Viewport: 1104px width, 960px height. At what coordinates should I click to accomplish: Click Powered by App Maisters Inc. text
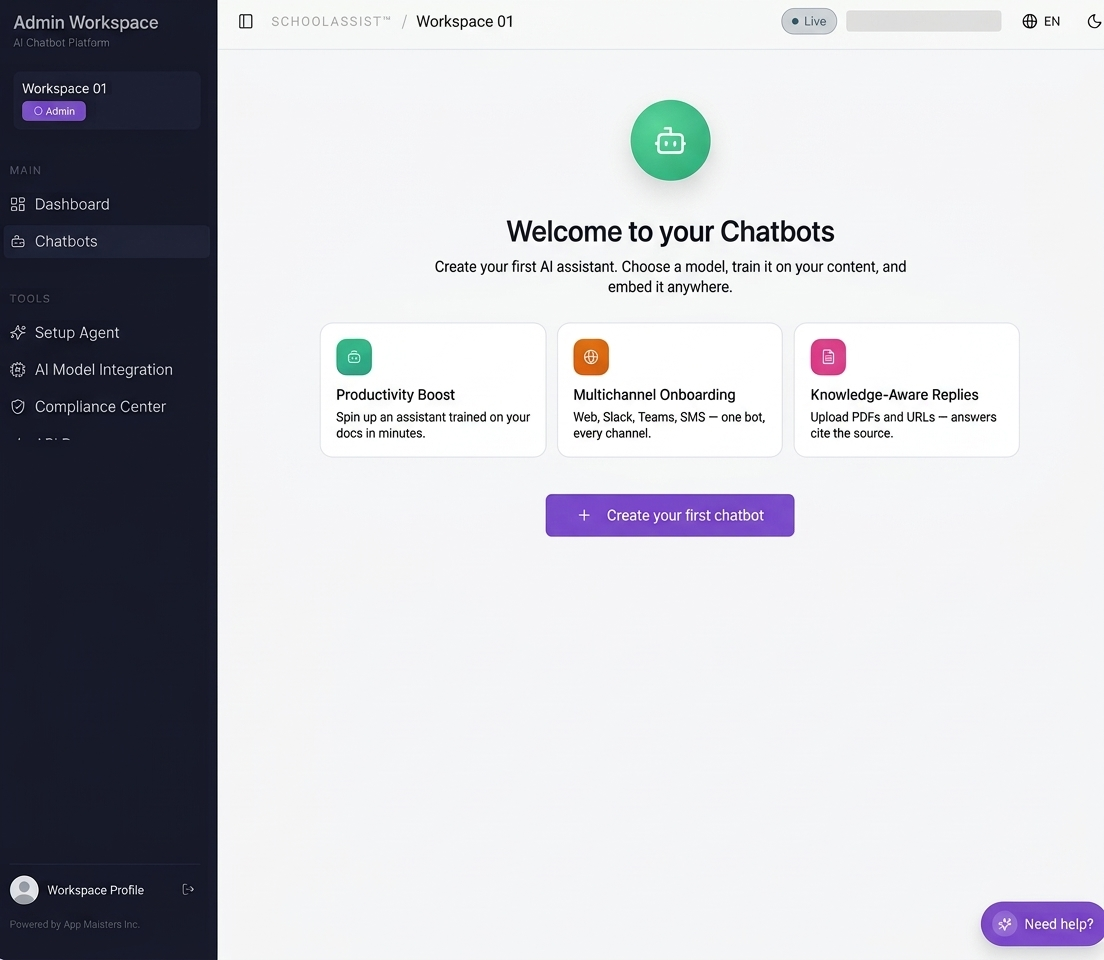coord(75,924)
